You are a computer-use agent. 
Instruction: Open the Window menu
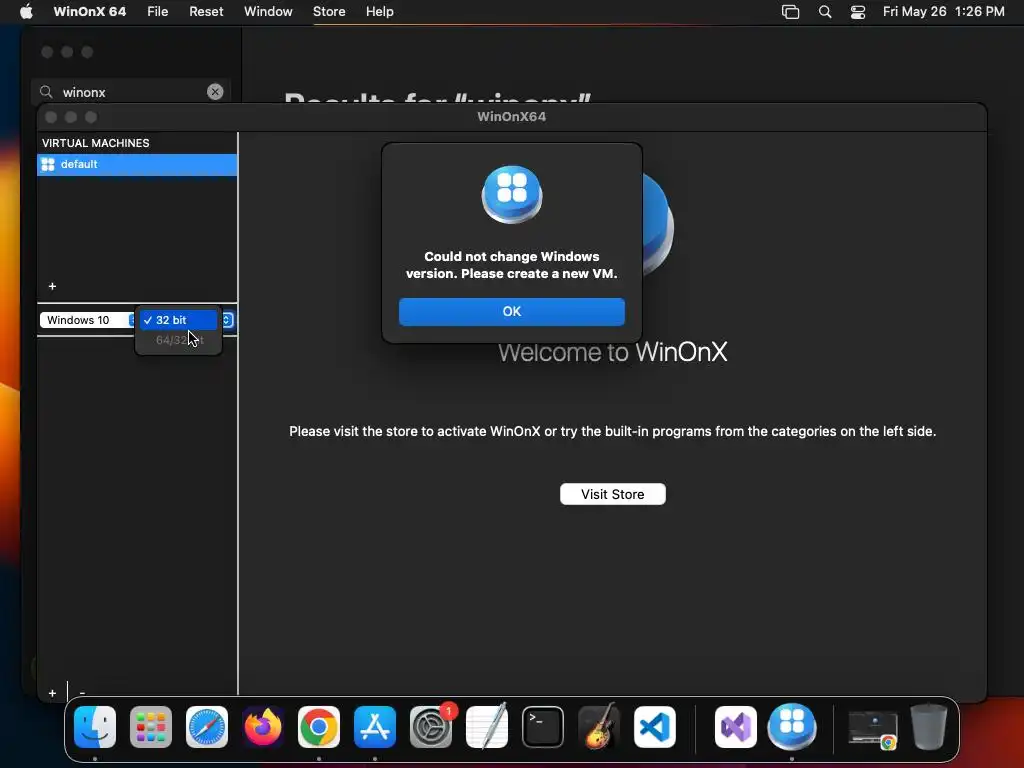point(268,12)
